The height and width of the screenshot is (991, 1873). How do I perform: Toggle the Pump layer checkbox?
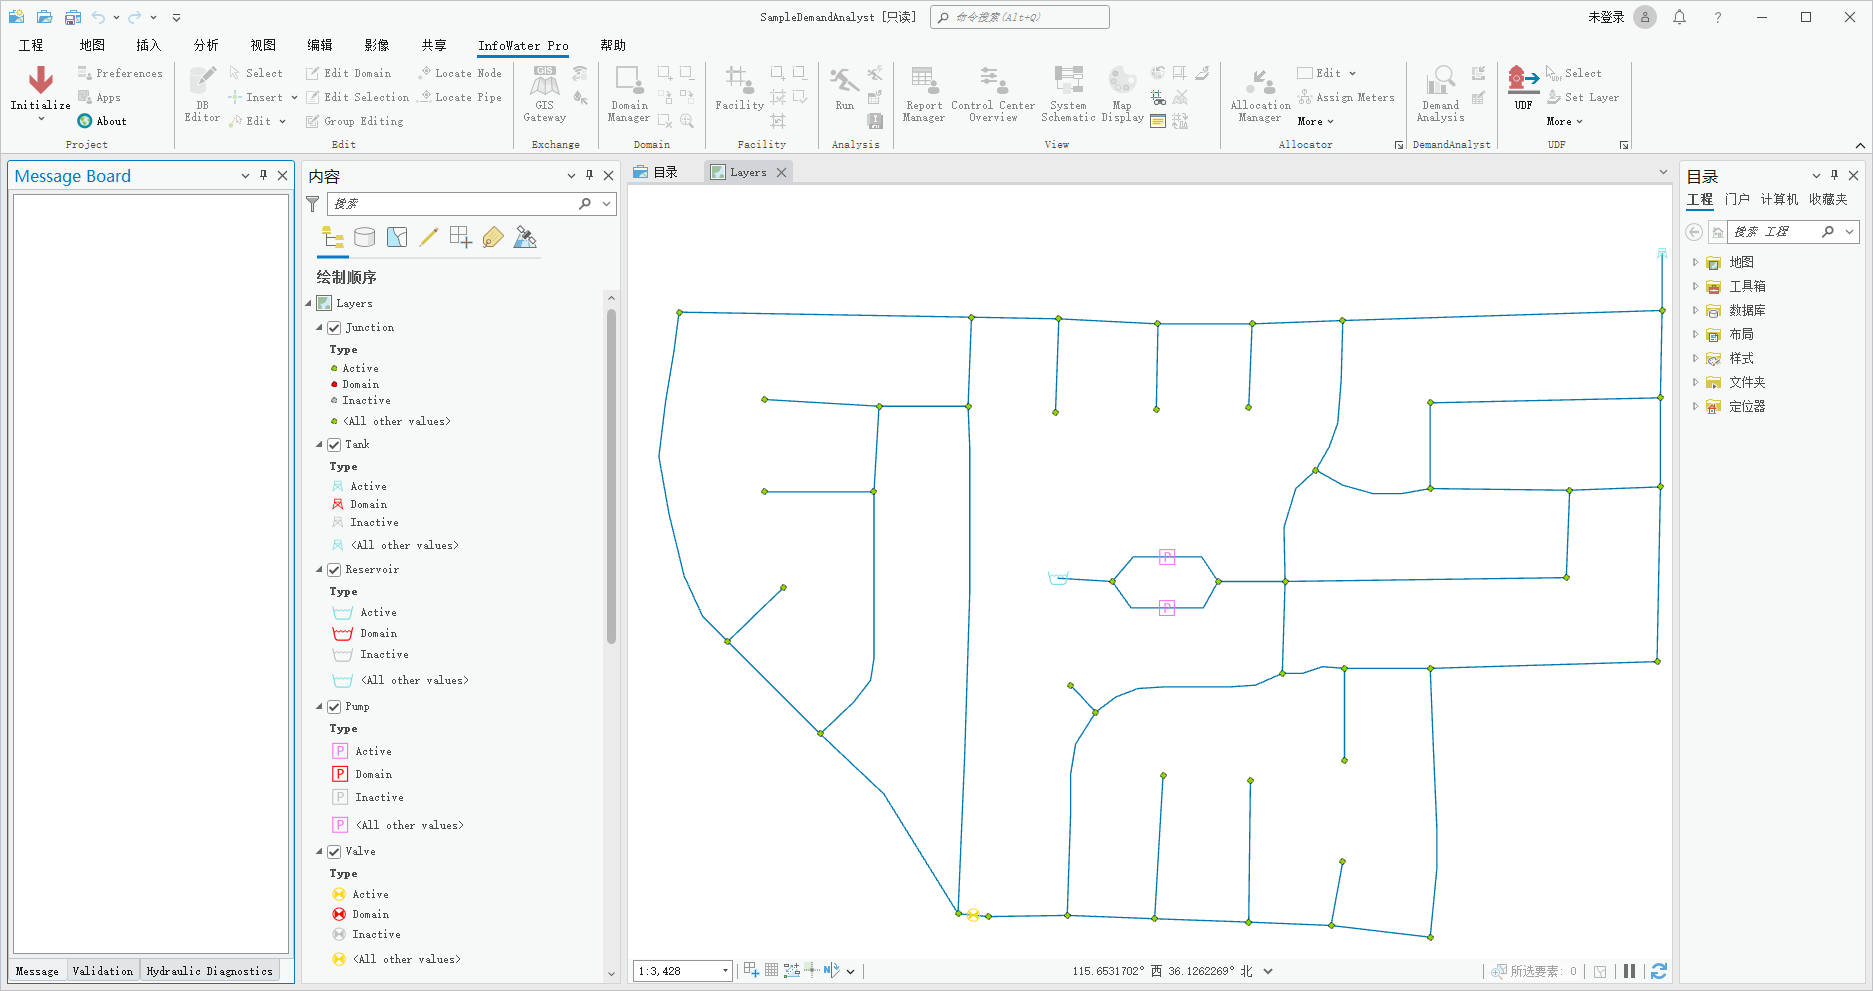click(x=334, y=707)
